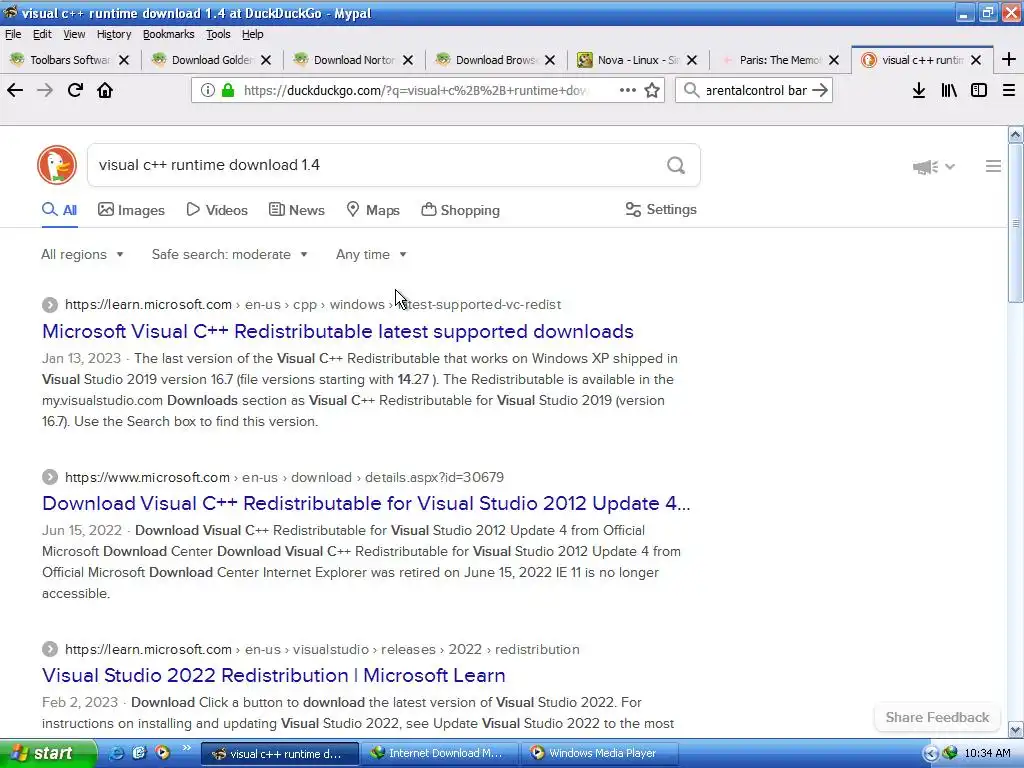Click the browser URL address field
Viewport: 1024px width, 768px height.
point(416,90)
